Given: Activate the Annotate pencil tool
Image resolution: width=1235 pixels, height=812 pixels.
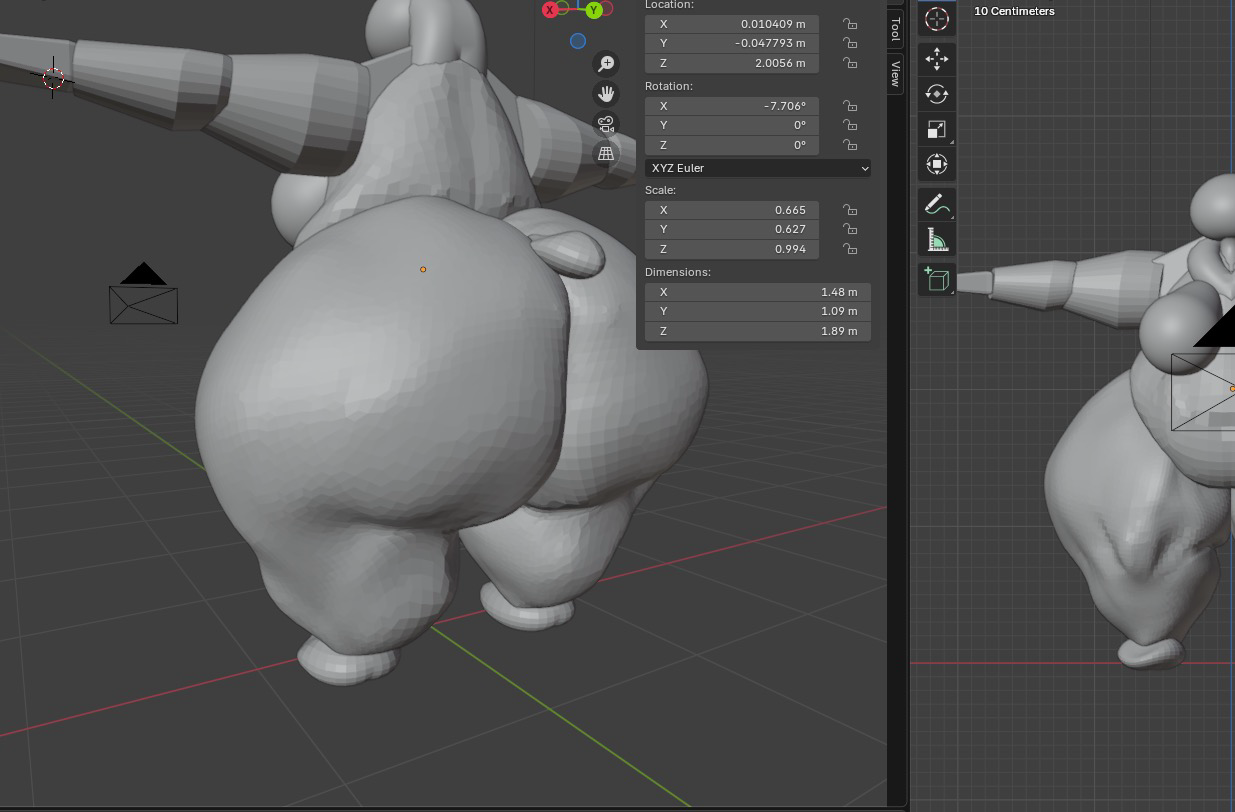Looking at the screenshot, I should coord(936,204).
